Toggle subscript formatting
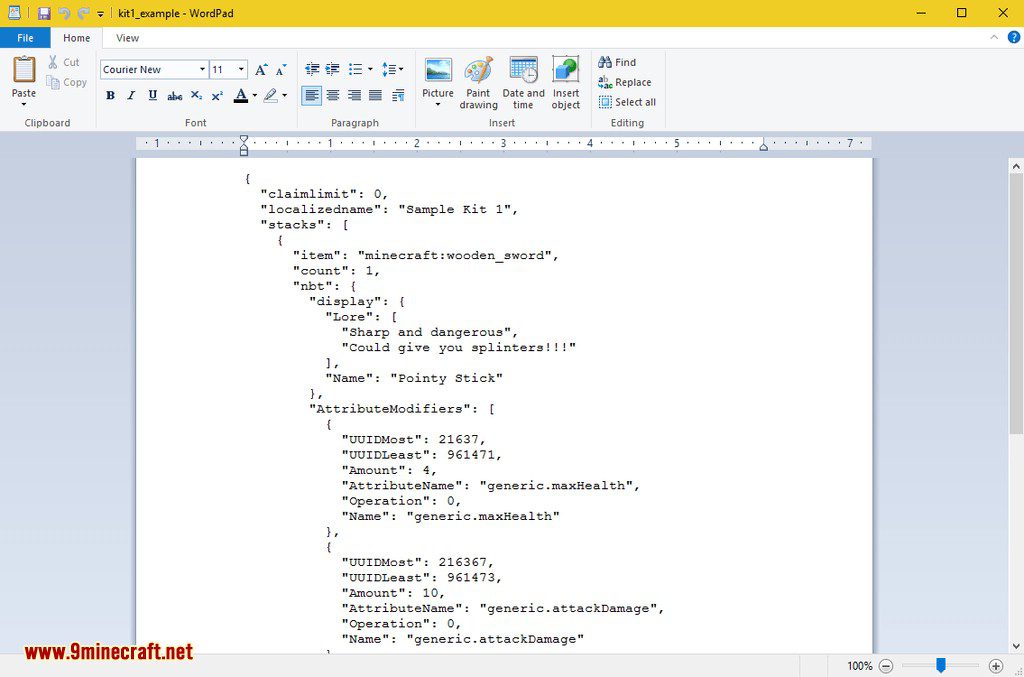Screen dimensions: 1024x677 (x=196, y=96)
